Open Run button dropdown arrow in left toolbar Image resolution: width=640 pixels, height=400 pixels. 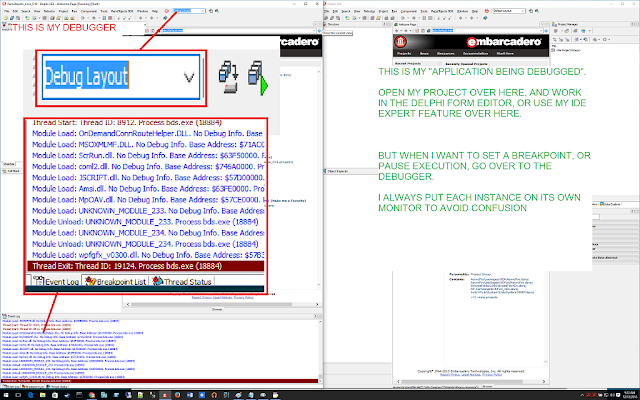(x=88, y=18)
